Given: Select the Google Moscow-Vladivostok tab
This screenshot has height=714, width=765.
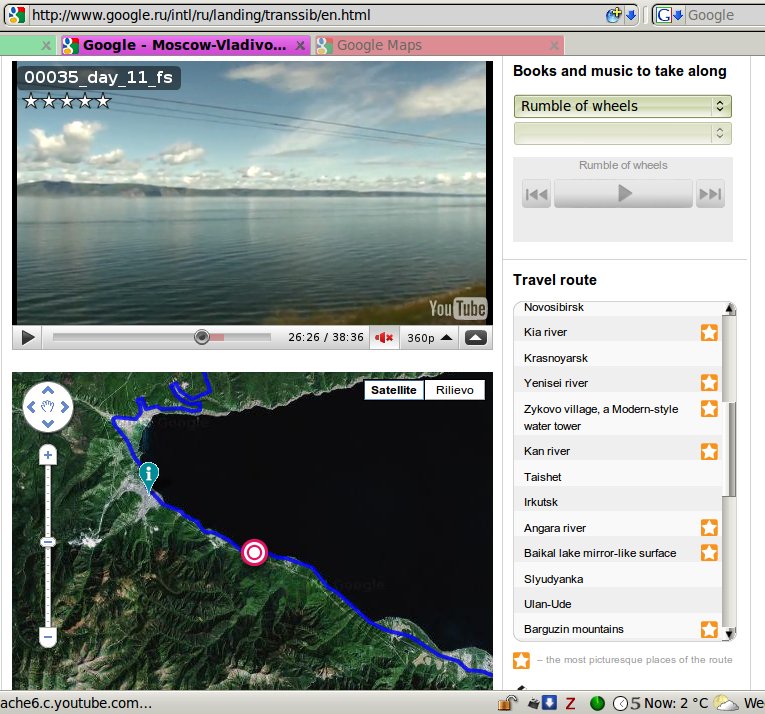Looking at the screenshot, I should (184, 45).
